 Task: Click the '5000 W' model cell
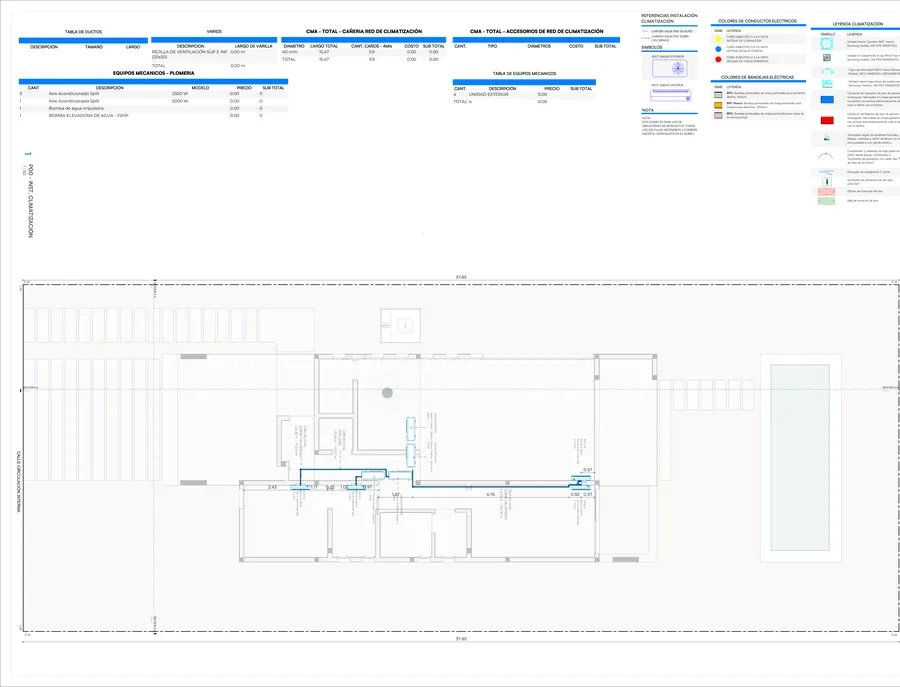180,101
